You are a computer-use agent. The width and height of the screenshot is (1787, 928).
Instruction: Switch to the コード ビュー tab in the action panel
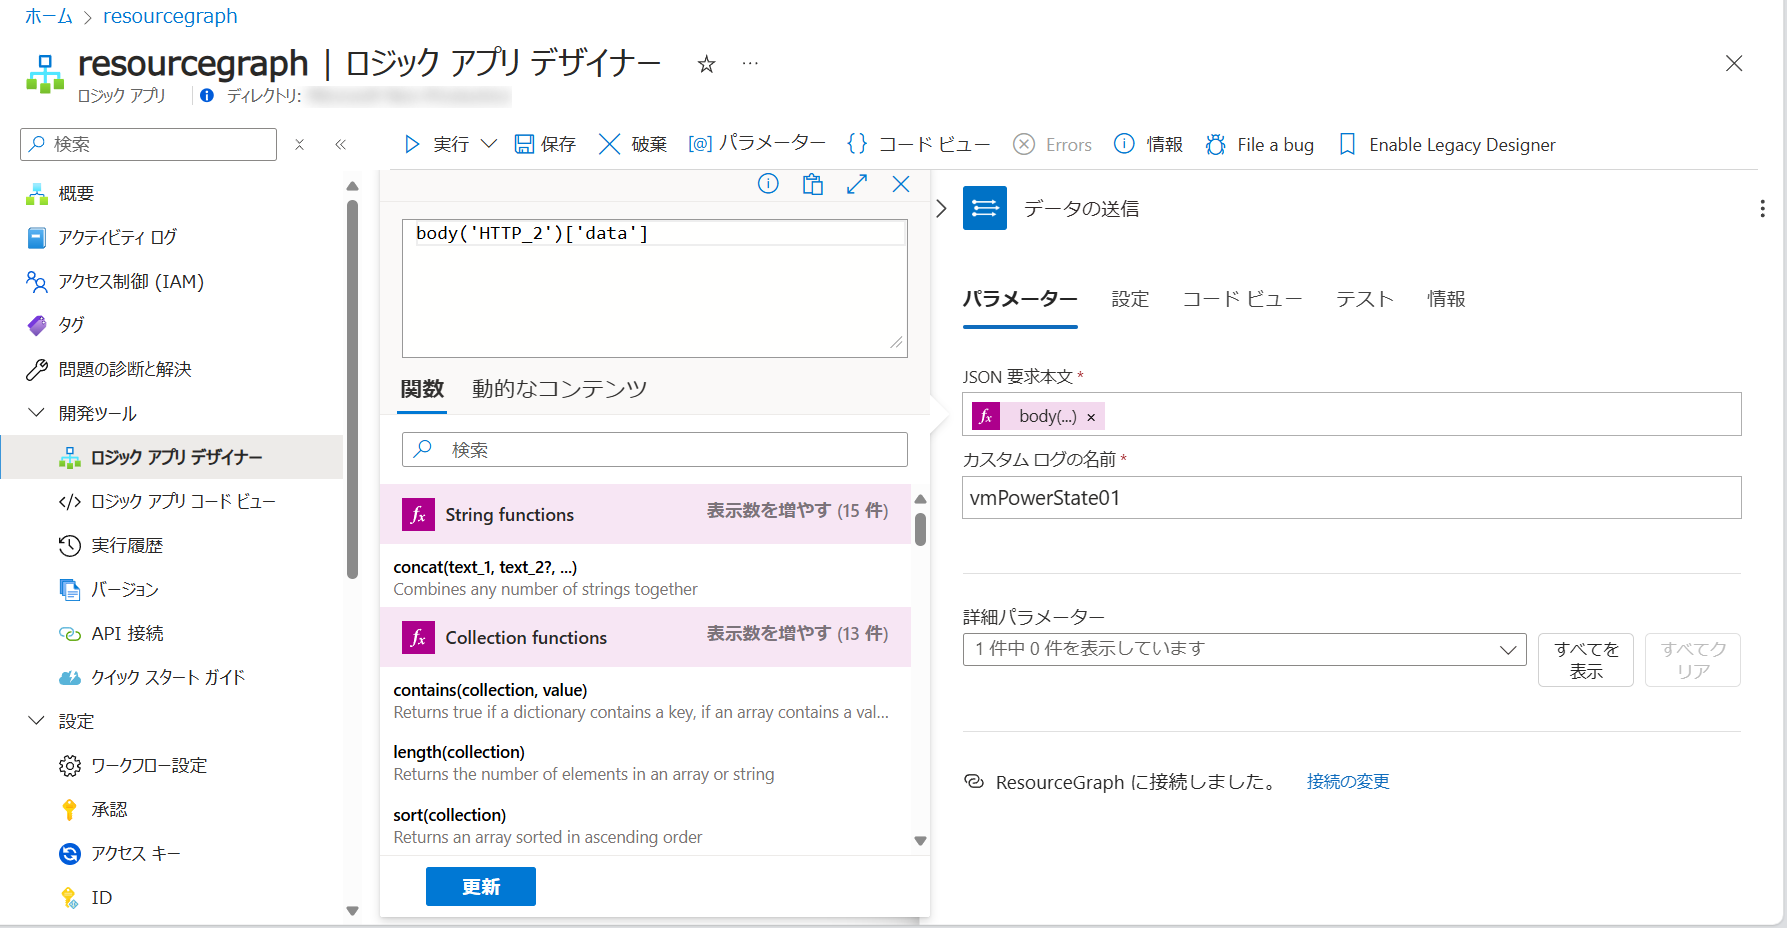coord(1242,299)
